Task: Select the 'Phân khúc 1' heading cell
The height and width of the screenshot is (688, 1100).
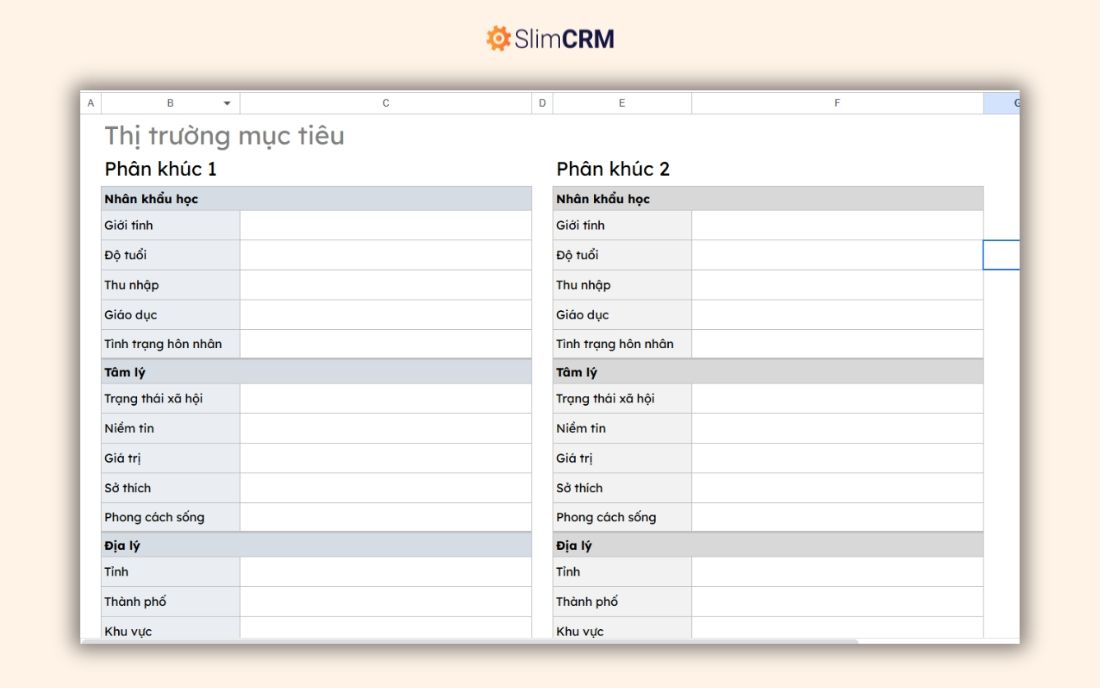Action: coord(161,169)
